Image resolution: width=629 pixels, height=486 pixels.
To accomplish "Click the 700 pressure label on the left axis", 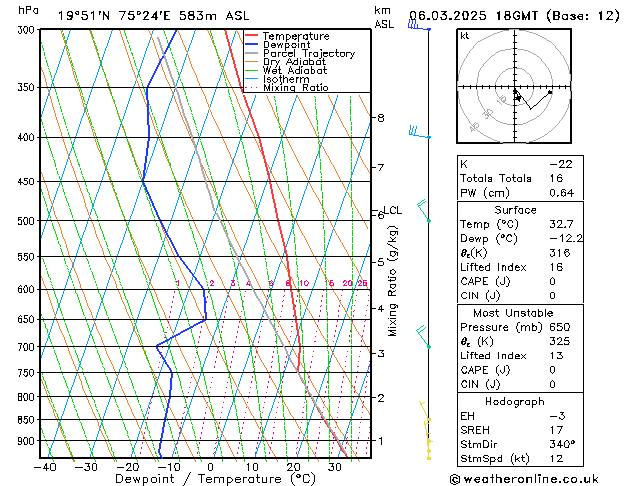I will click(28, 347).
